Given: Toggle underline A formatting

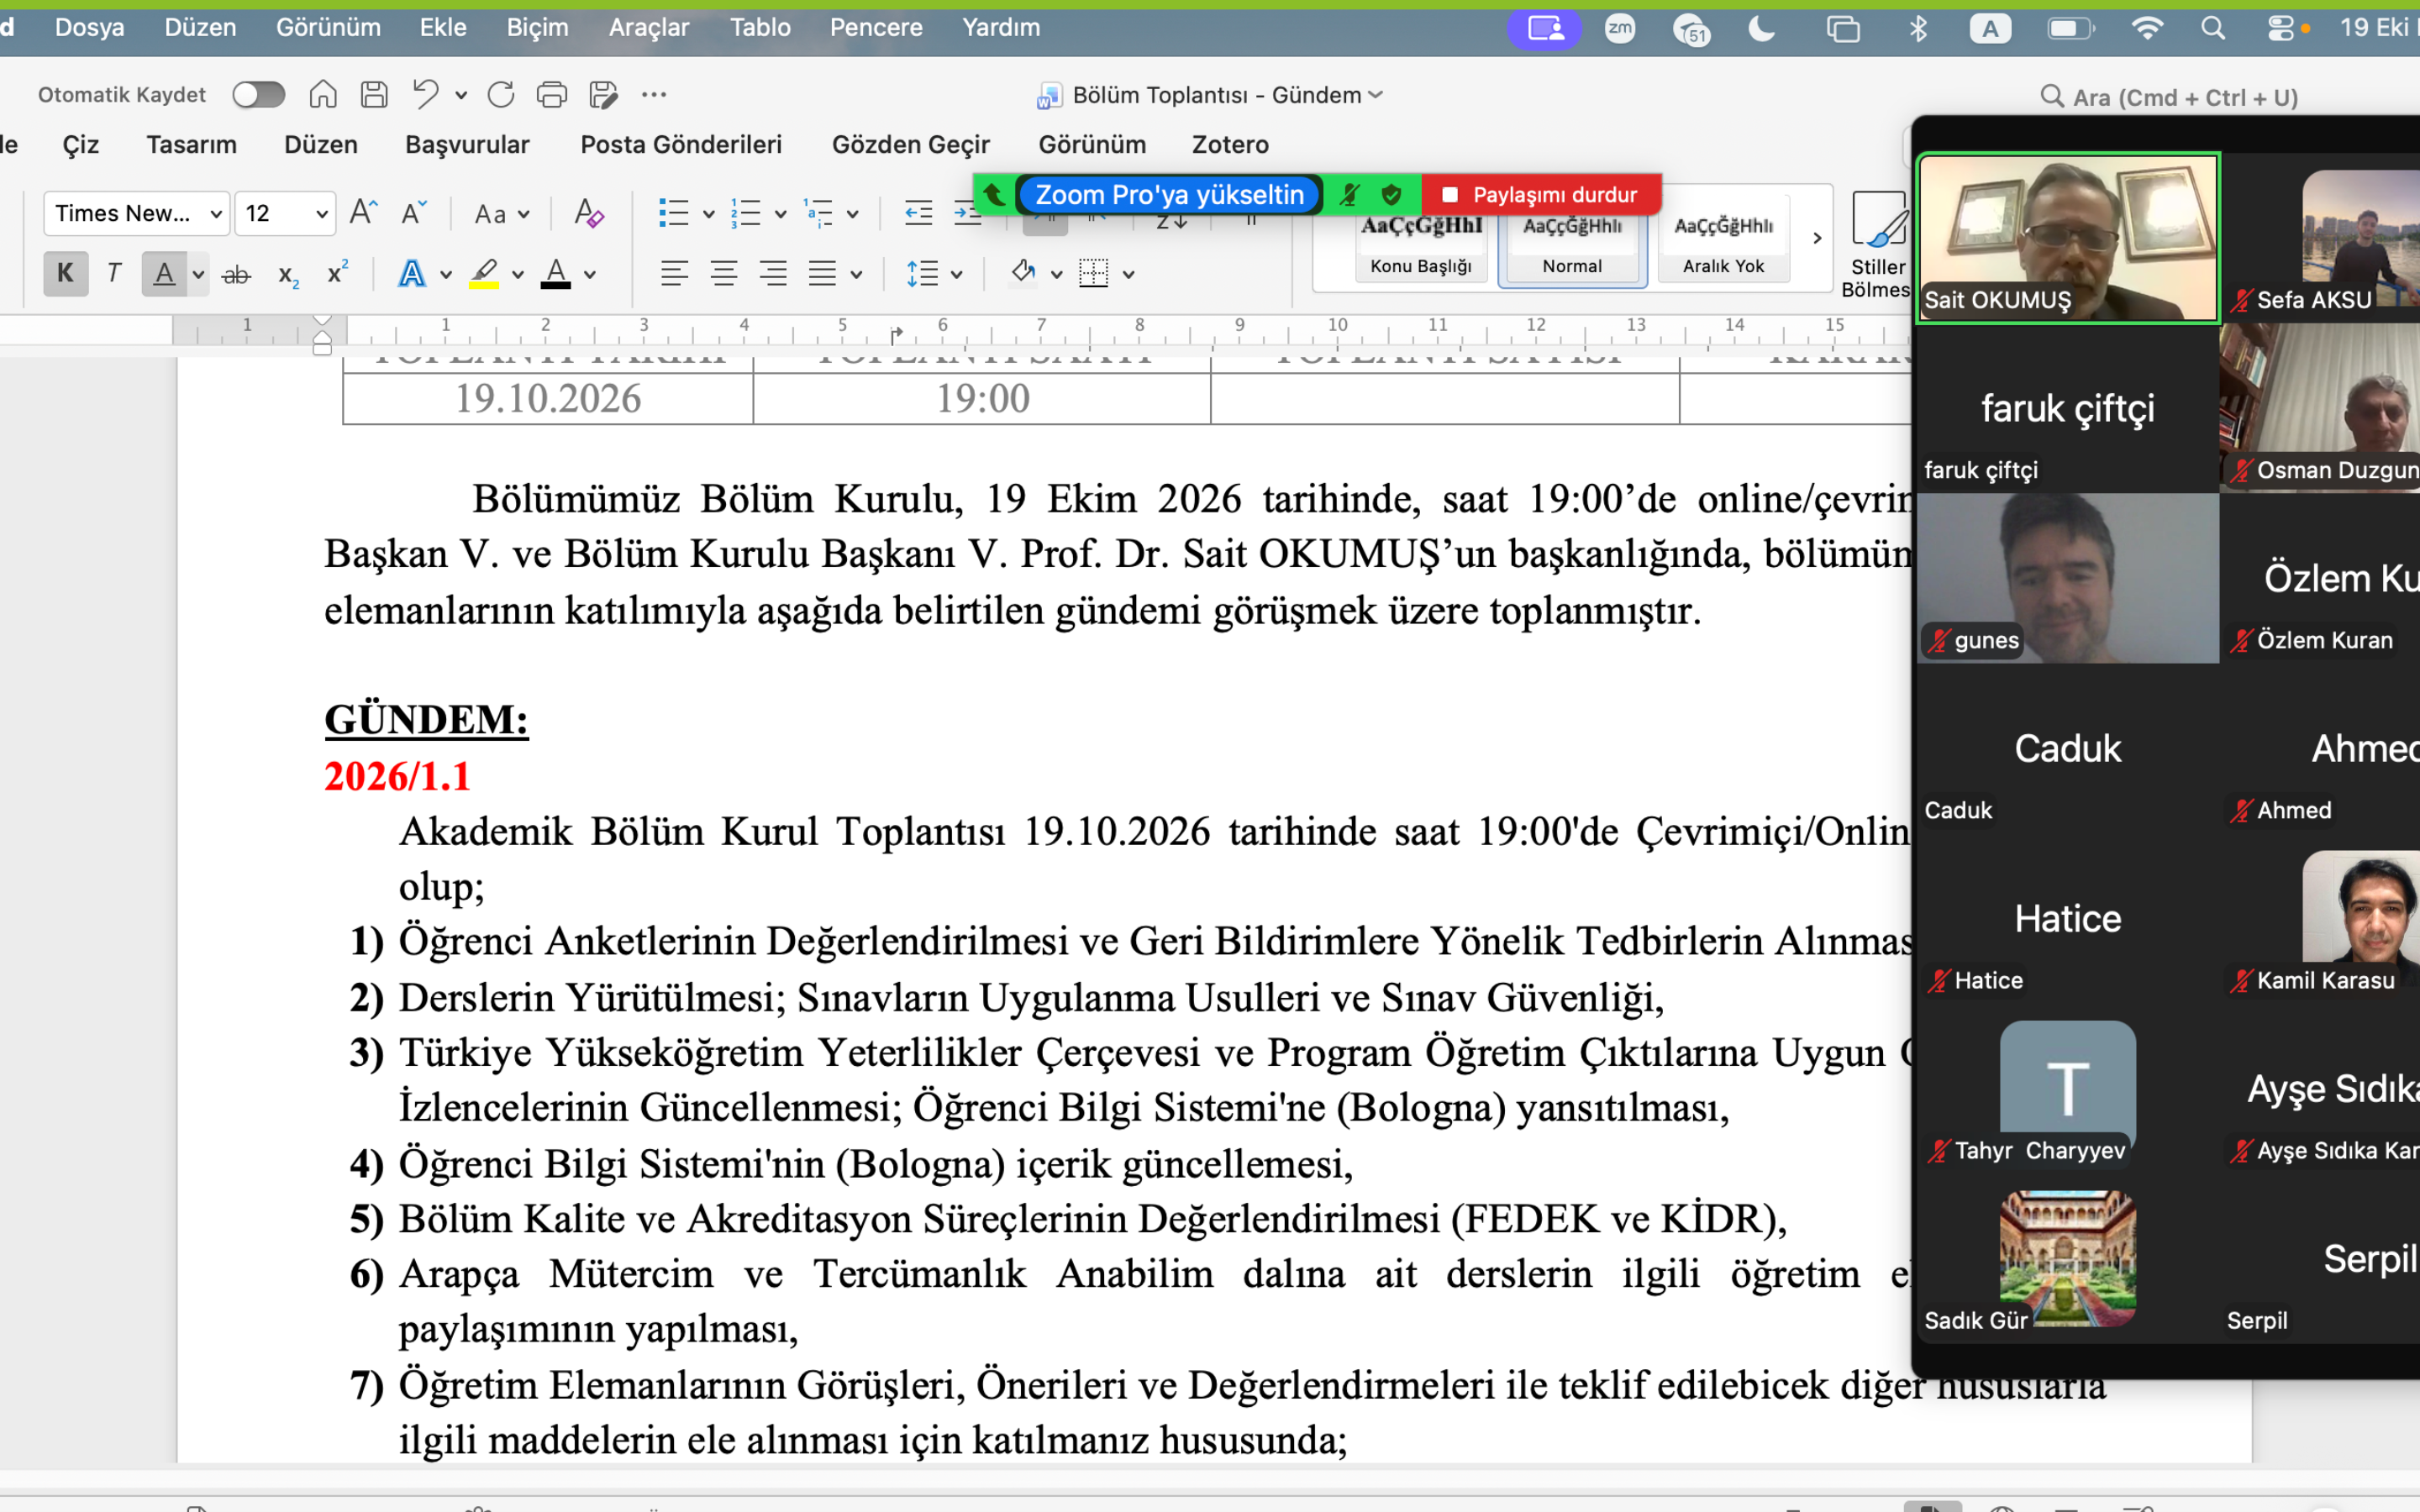Looking at the screenshot, I should click(164, 273).
